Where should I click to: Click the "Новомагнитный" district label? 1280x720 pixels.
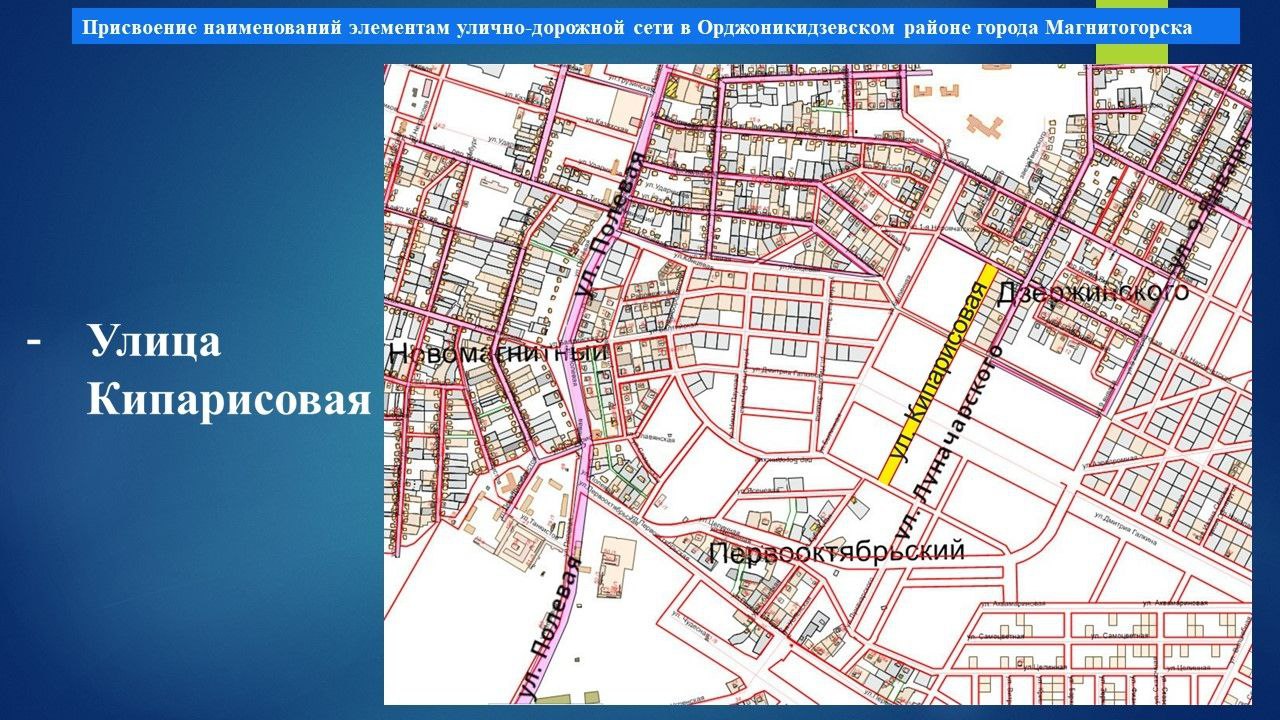click(498, 353)
